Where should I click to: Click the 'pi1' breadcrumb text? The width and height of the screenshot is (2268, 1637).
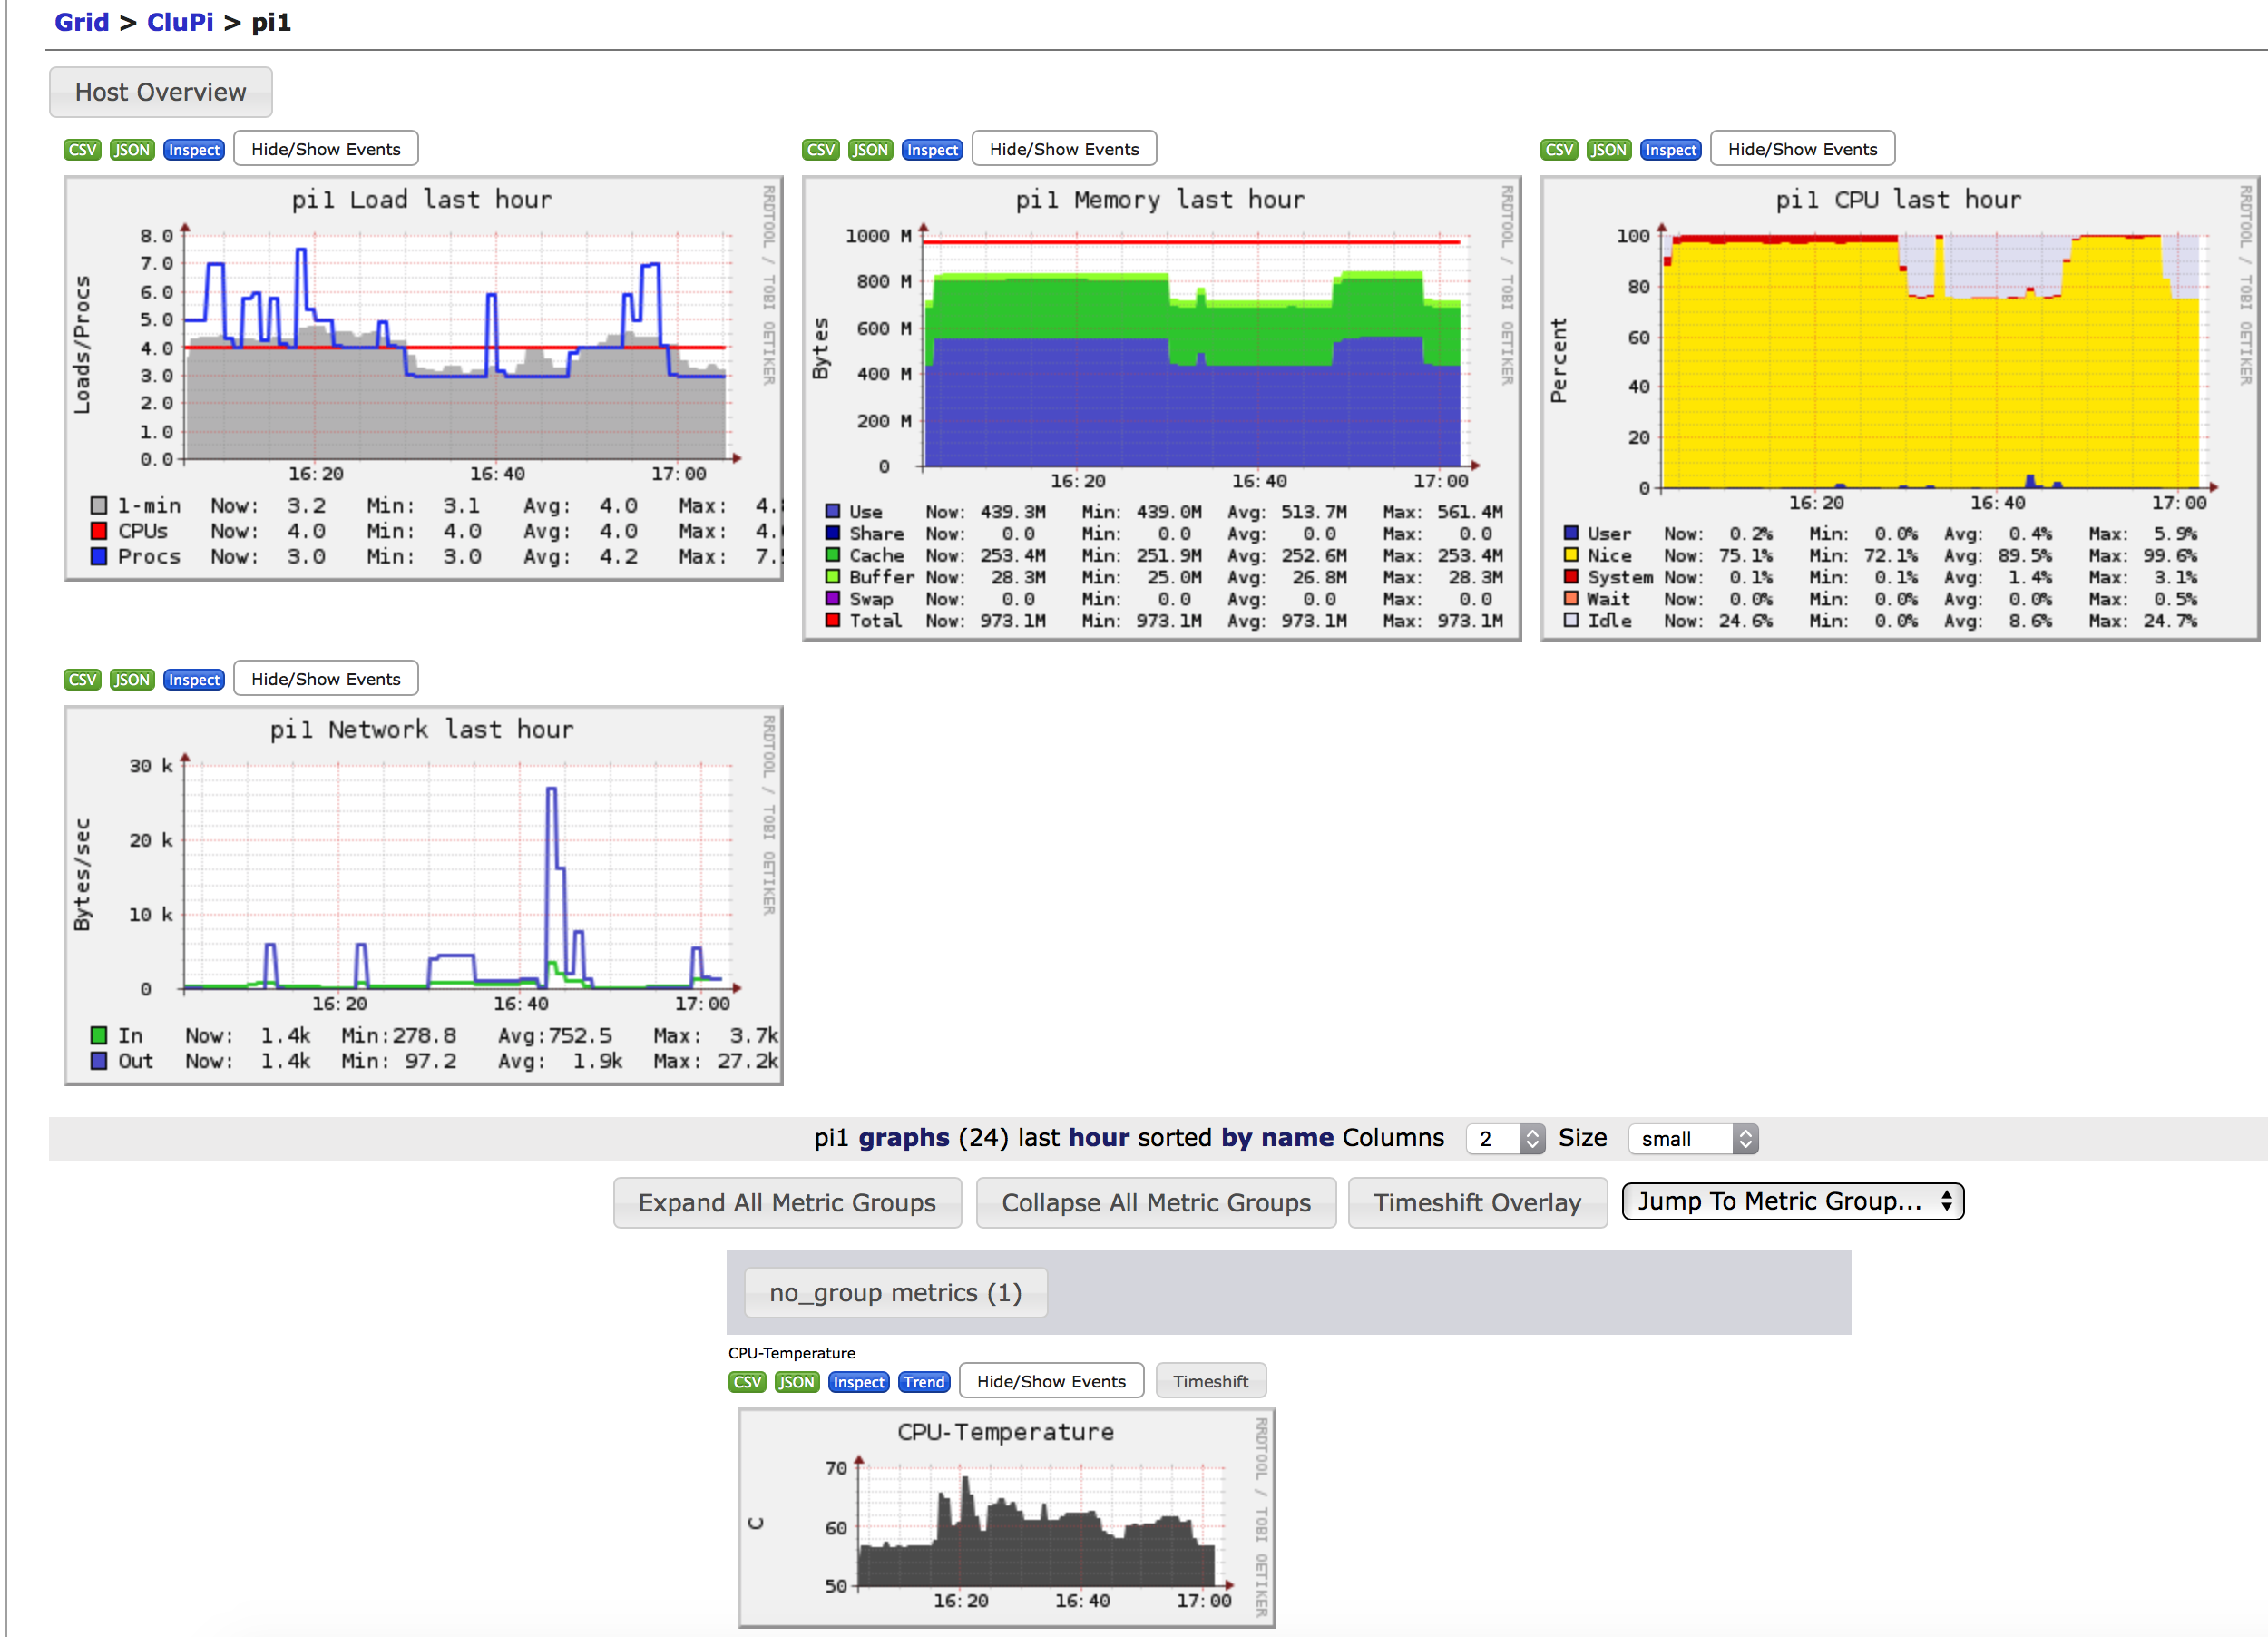tap(271, 22)
